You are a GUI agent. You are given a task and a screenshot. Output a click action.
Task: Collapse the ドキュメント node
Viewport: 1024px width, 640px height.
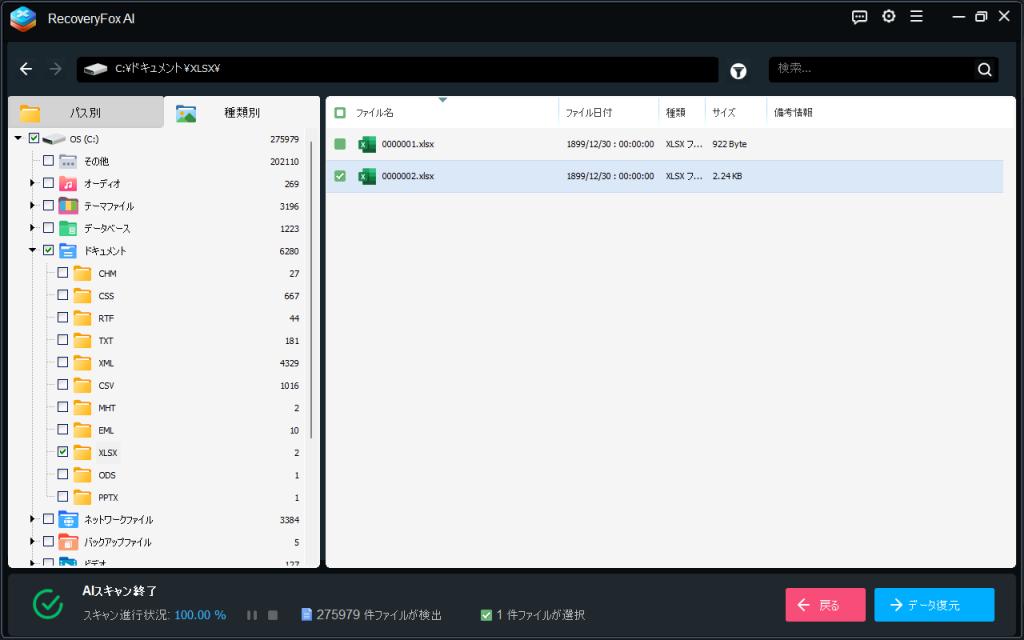pyautogui.click(x=32, y=250)
